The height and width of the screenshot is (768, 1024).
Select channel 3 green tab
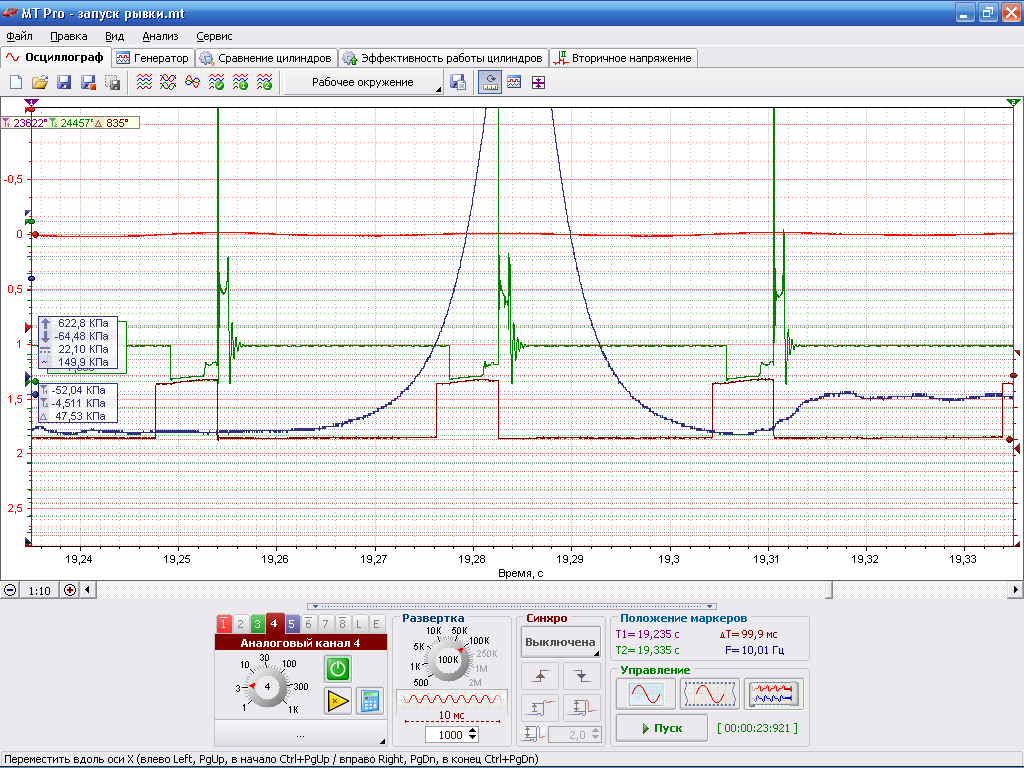(x=257, y=624)
